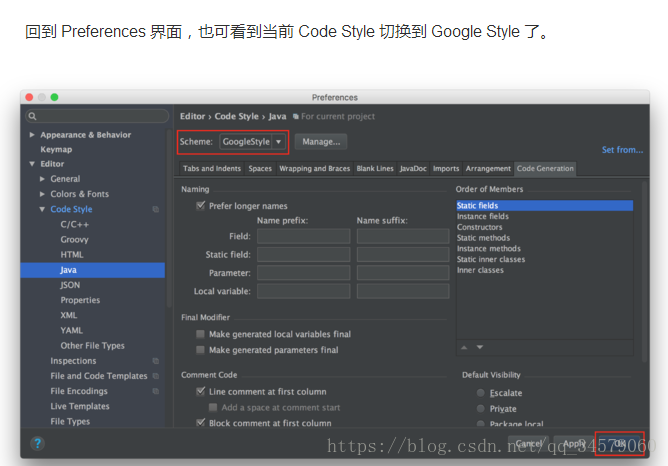The width and height of the screenshot is (668, 466).
Task: Click Local variable name suffix input
Action: pos(403,291)
